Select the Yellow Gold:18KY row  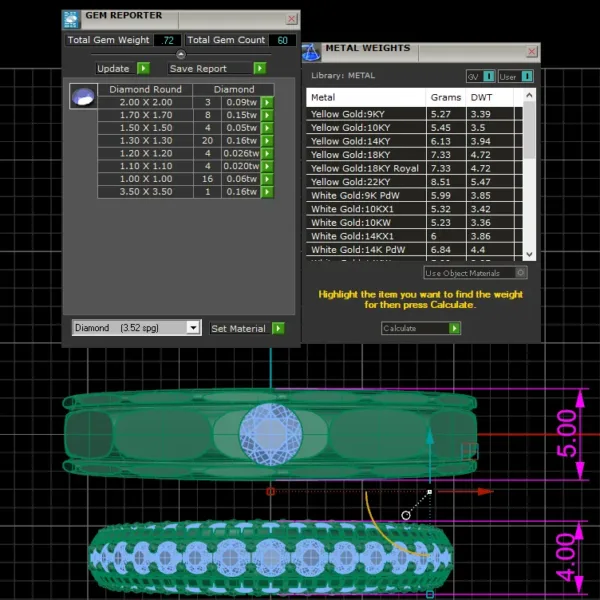click(x=414, y=155)
